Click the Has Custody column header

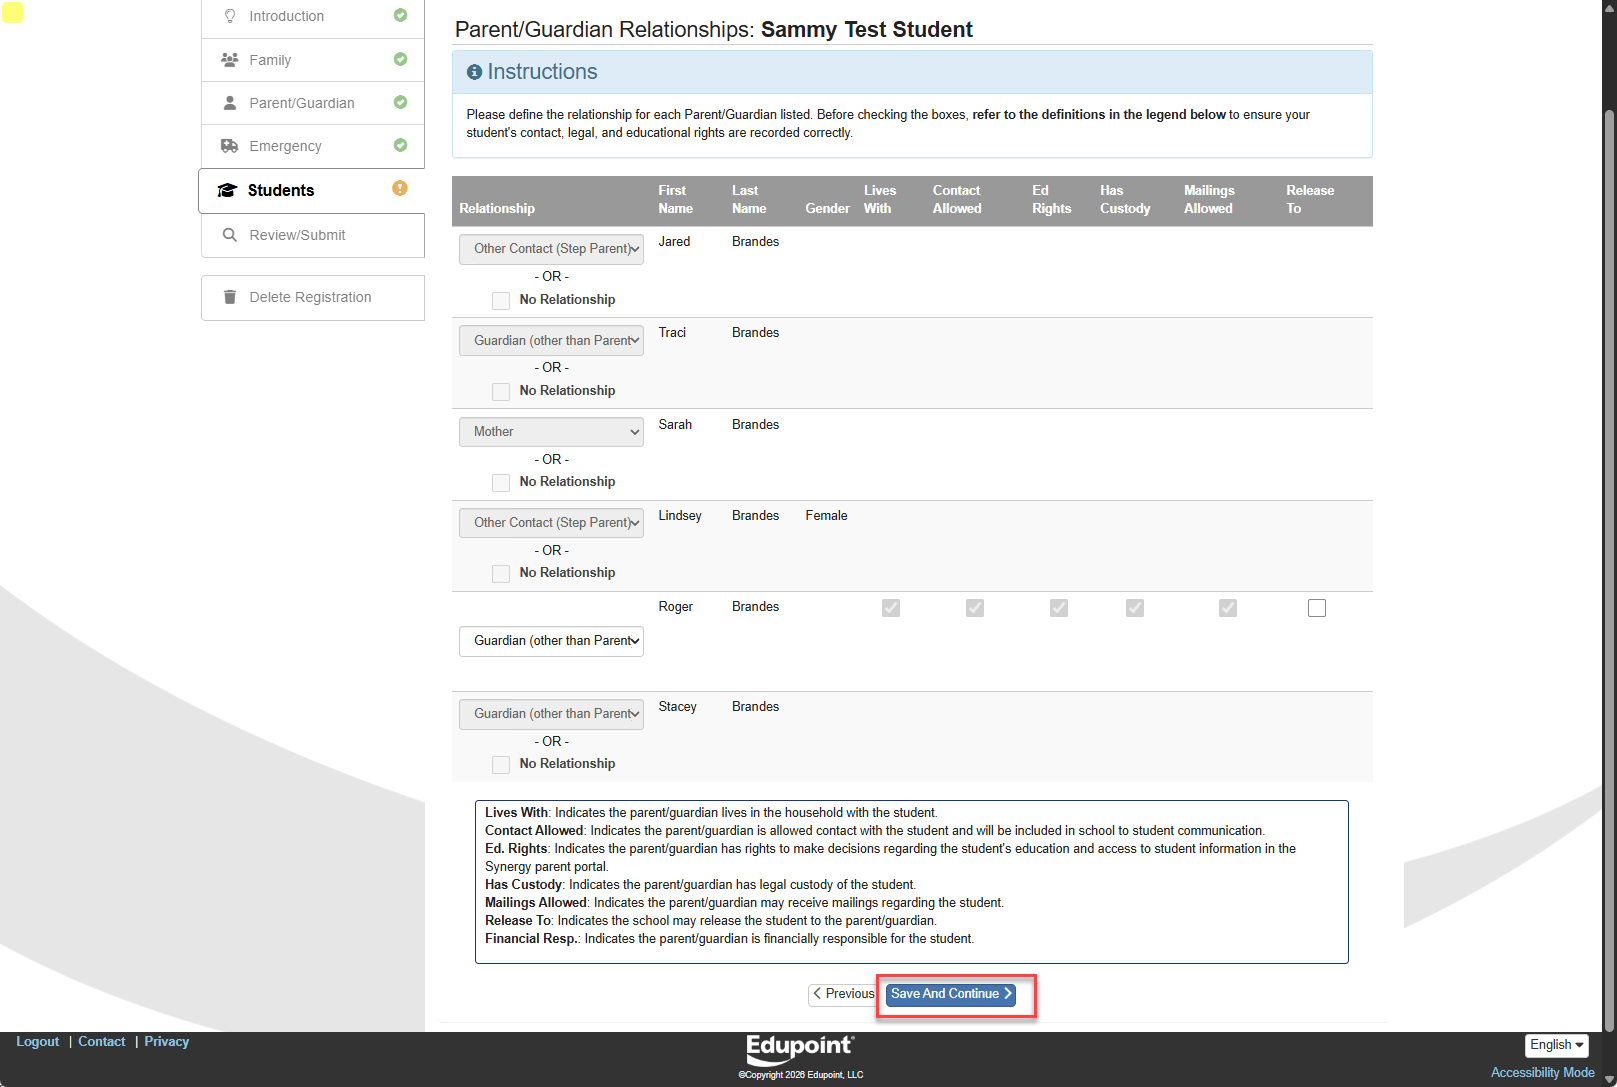(1125, 200)
